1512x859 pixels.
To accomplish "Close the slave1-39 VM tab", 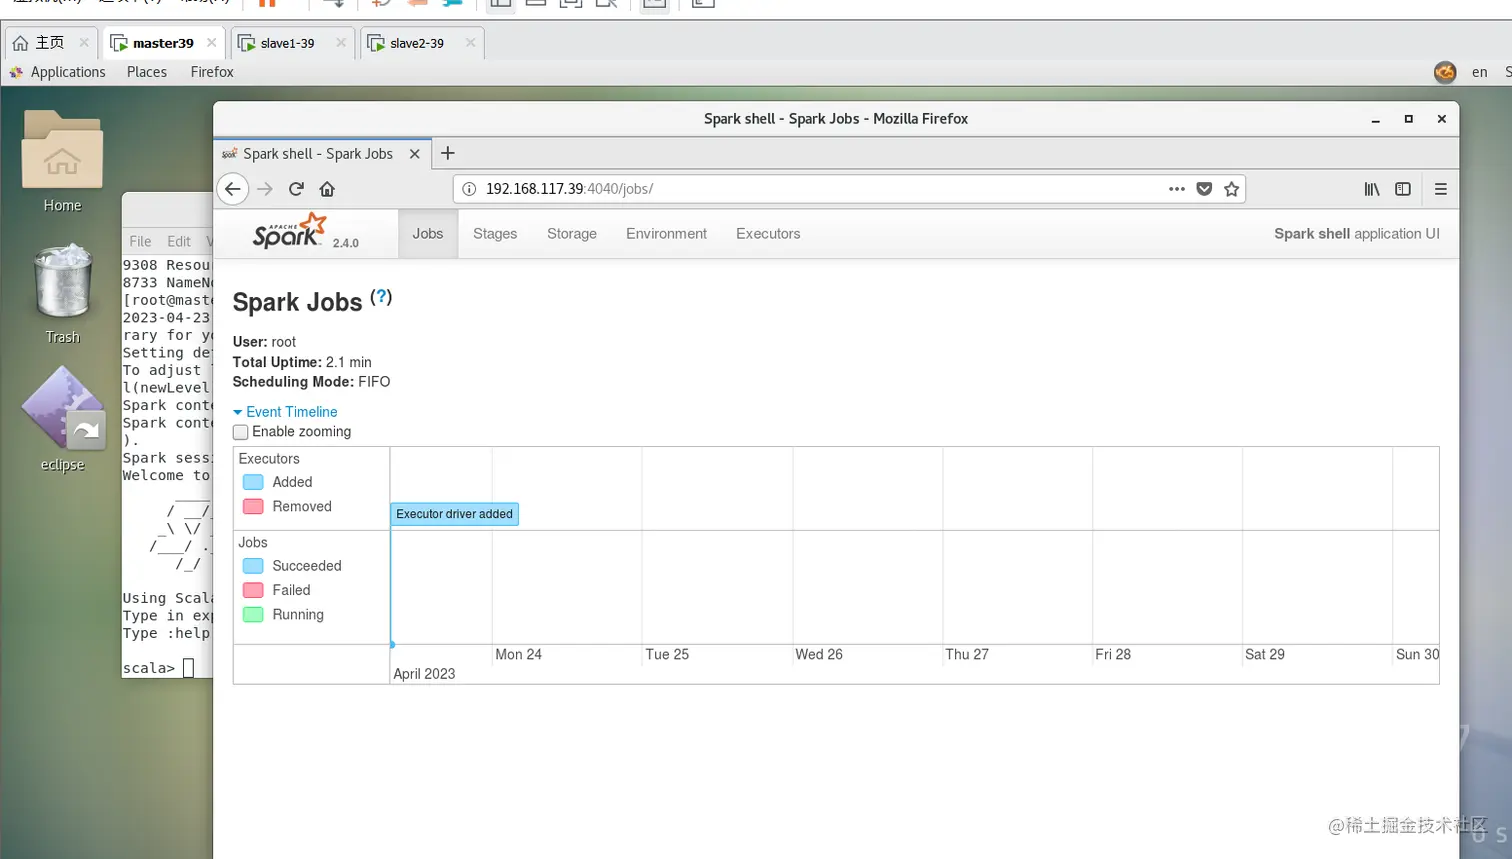I will coord(341,43).
